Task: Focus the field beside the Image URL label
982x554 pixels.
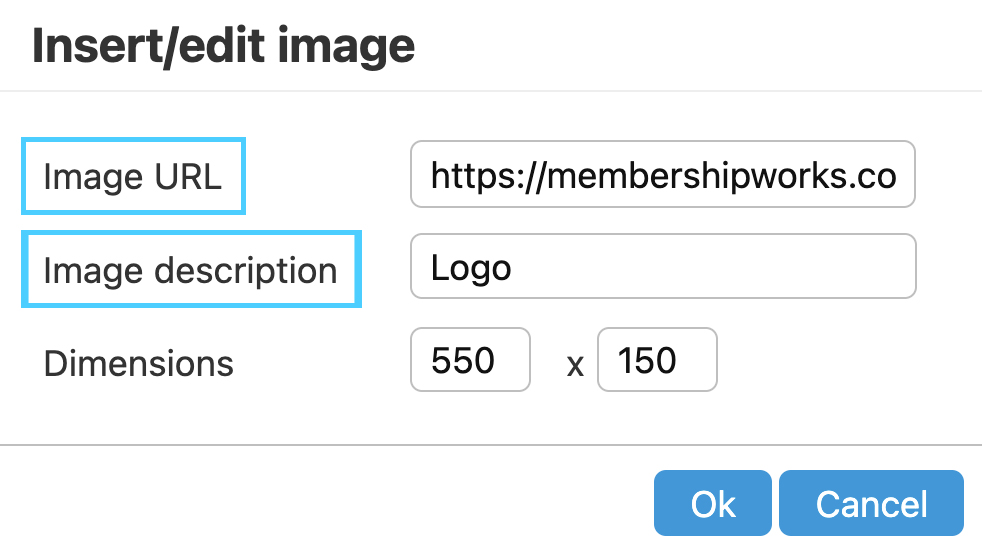Action: point(662,176)
